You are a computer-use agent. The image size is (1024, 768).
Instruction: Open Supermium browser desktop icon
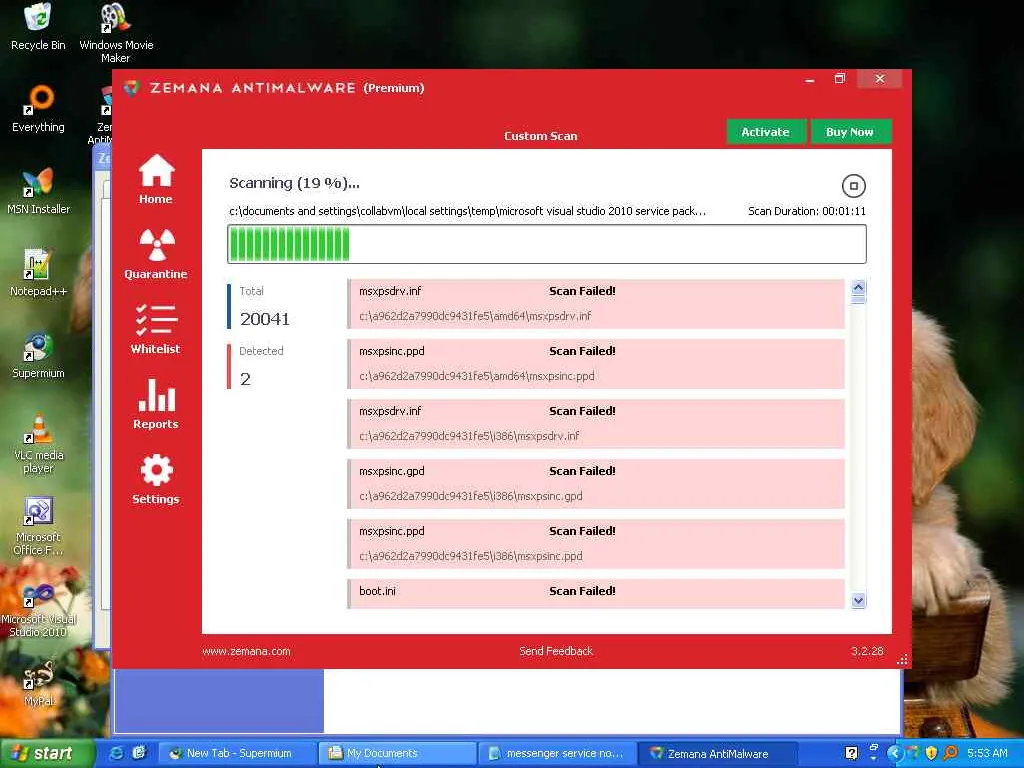(38, 356)
